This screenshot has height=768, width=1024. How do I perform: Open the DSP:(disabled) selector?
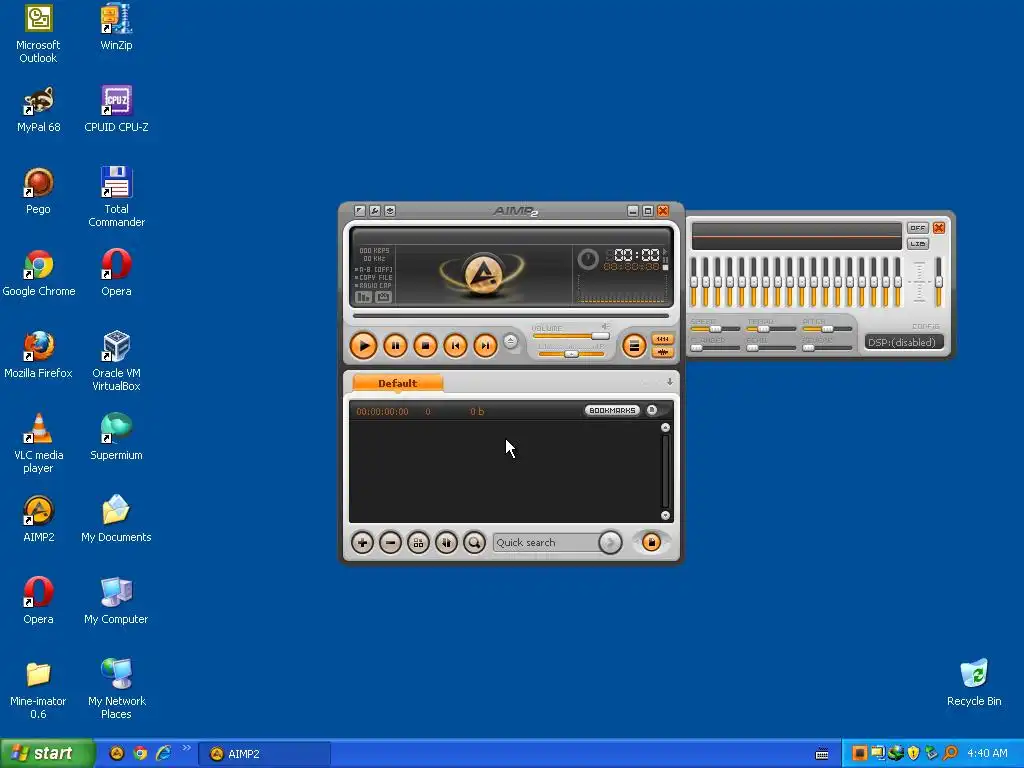(x=903, y=342)
